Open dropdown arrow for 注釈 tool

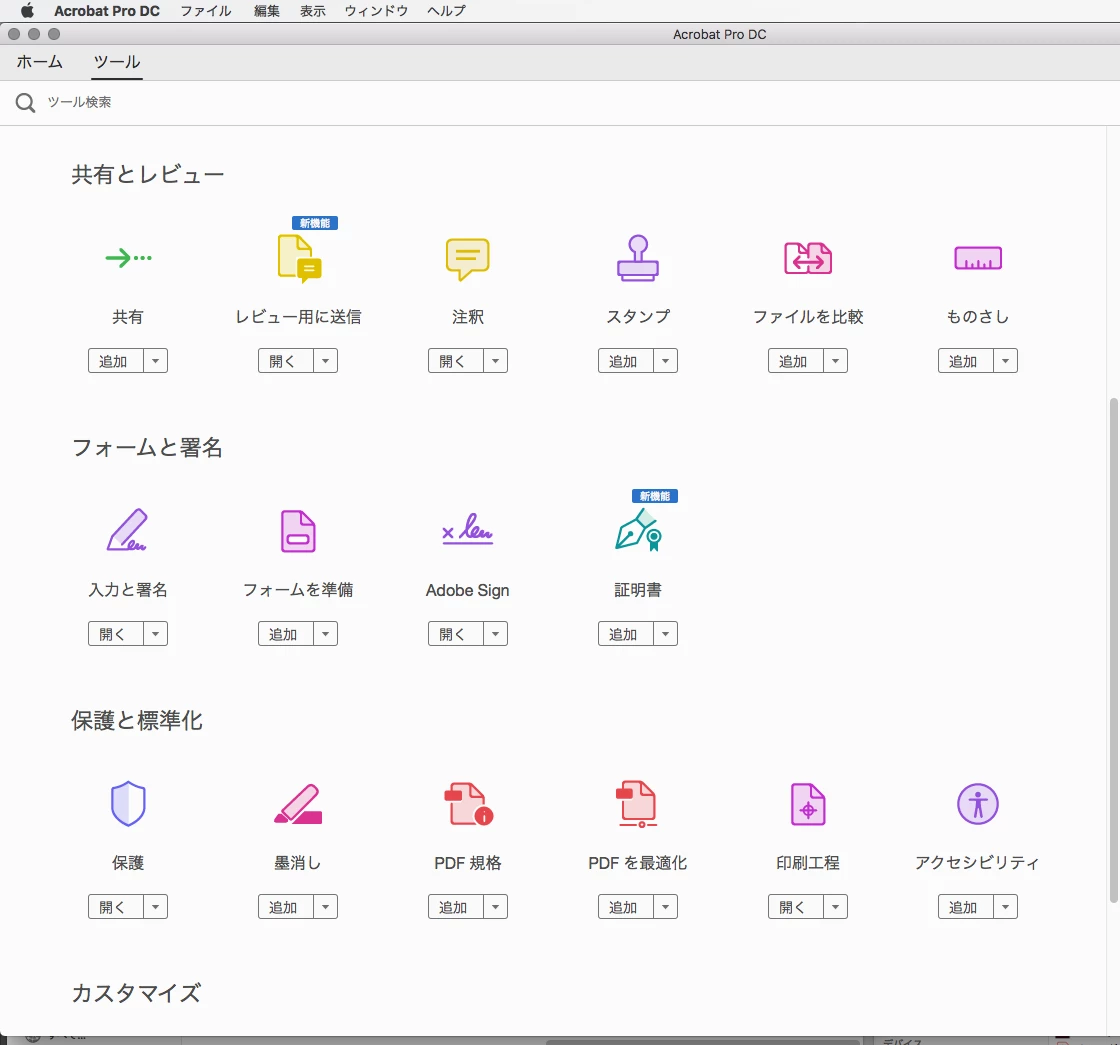click(x=496, y=361)
